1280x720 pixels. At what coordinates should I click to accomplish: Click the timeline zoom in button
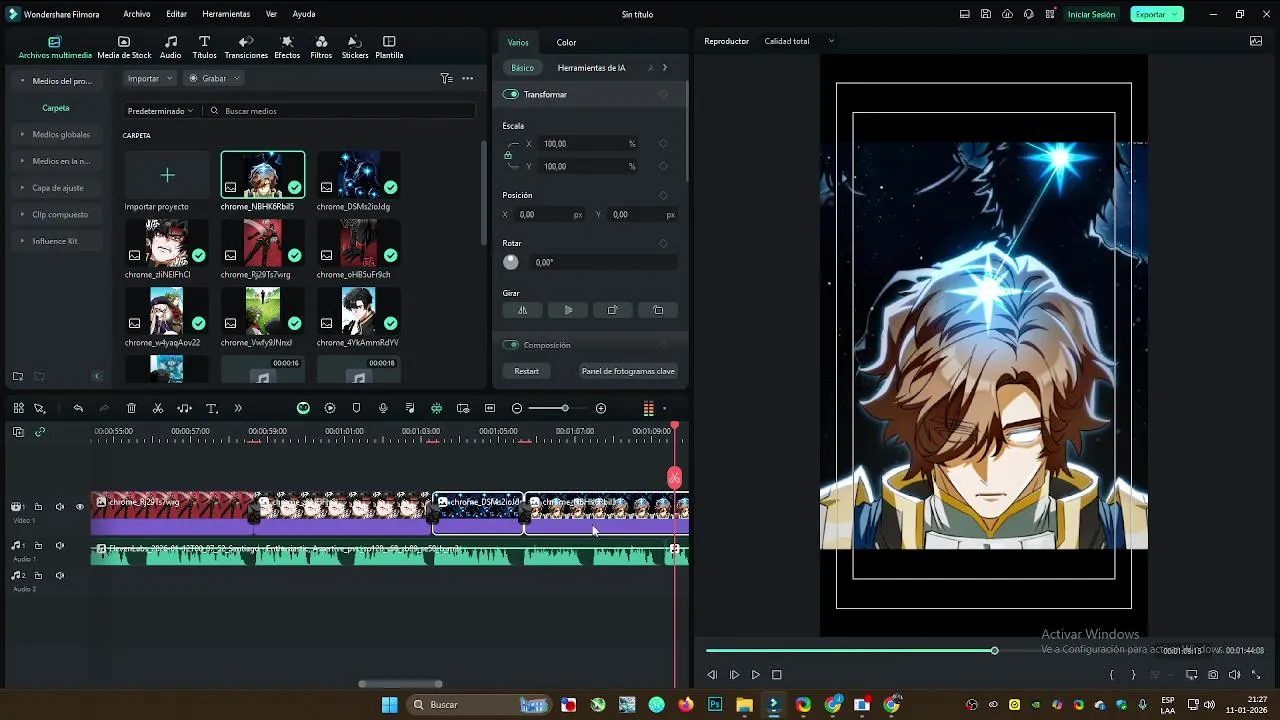[601, 408]
